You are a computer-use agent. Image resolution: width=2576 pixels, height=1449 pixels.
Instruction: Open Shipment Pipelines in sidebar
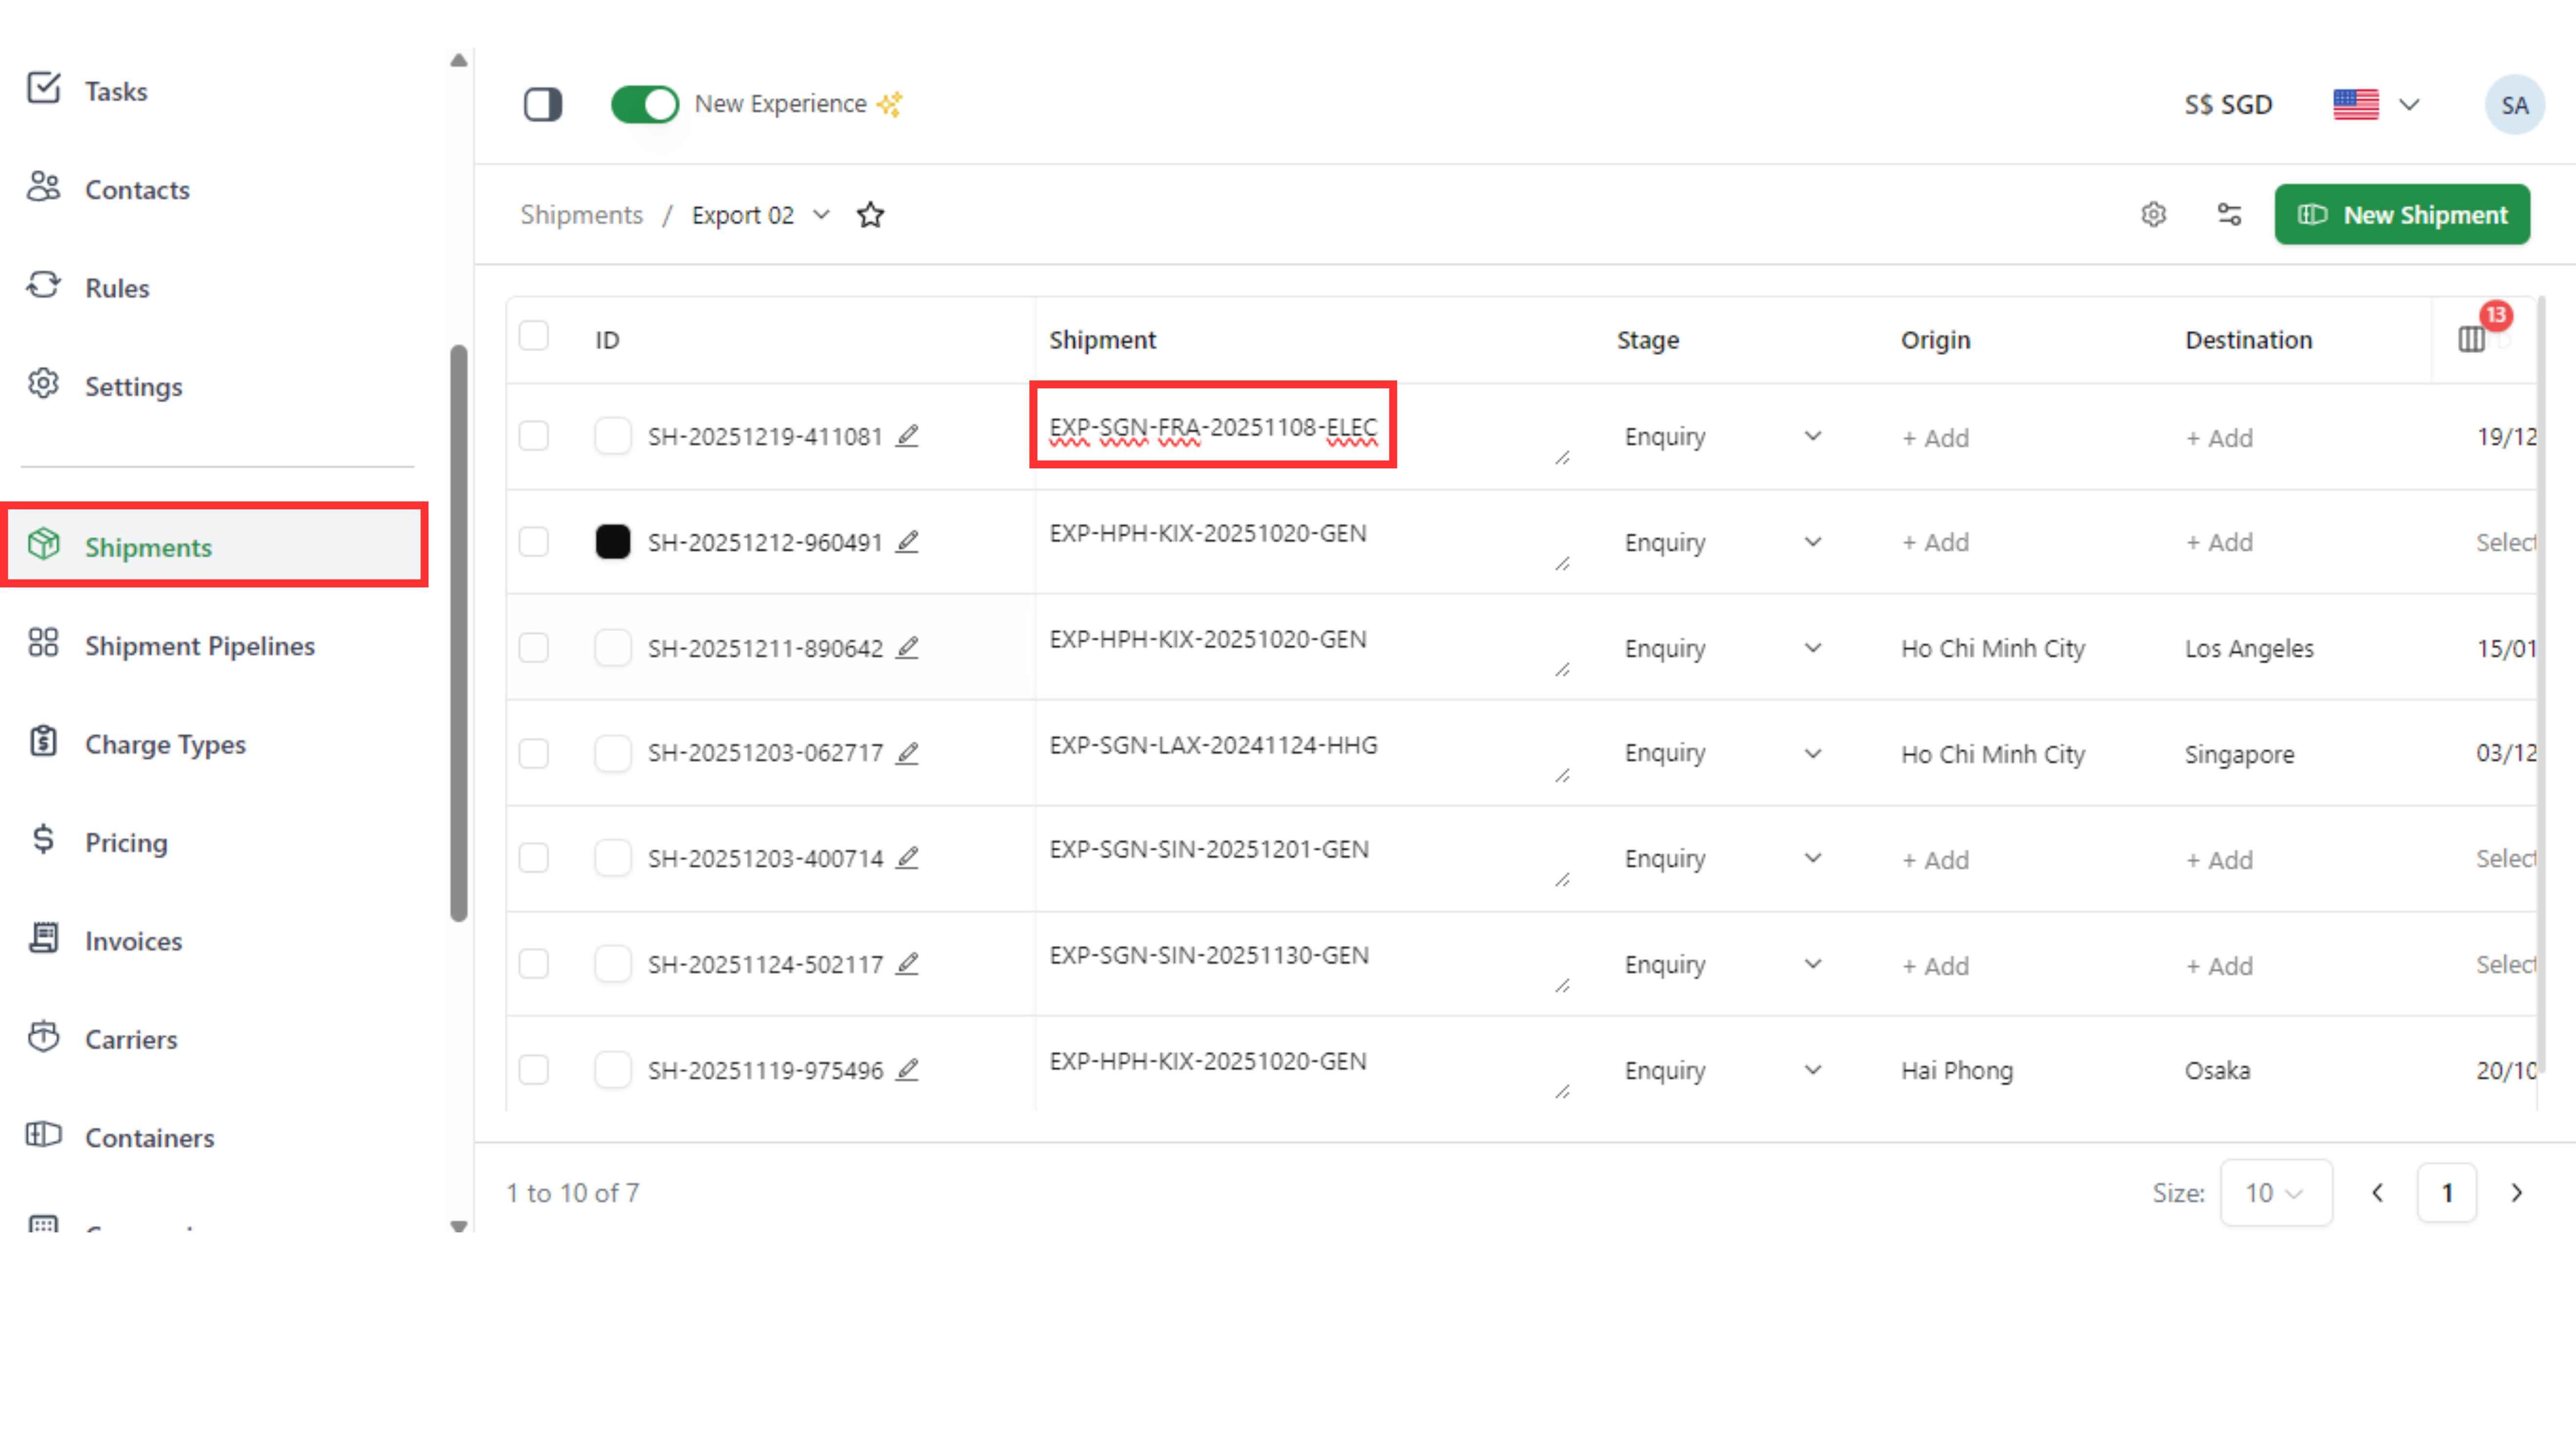point(199,646)
